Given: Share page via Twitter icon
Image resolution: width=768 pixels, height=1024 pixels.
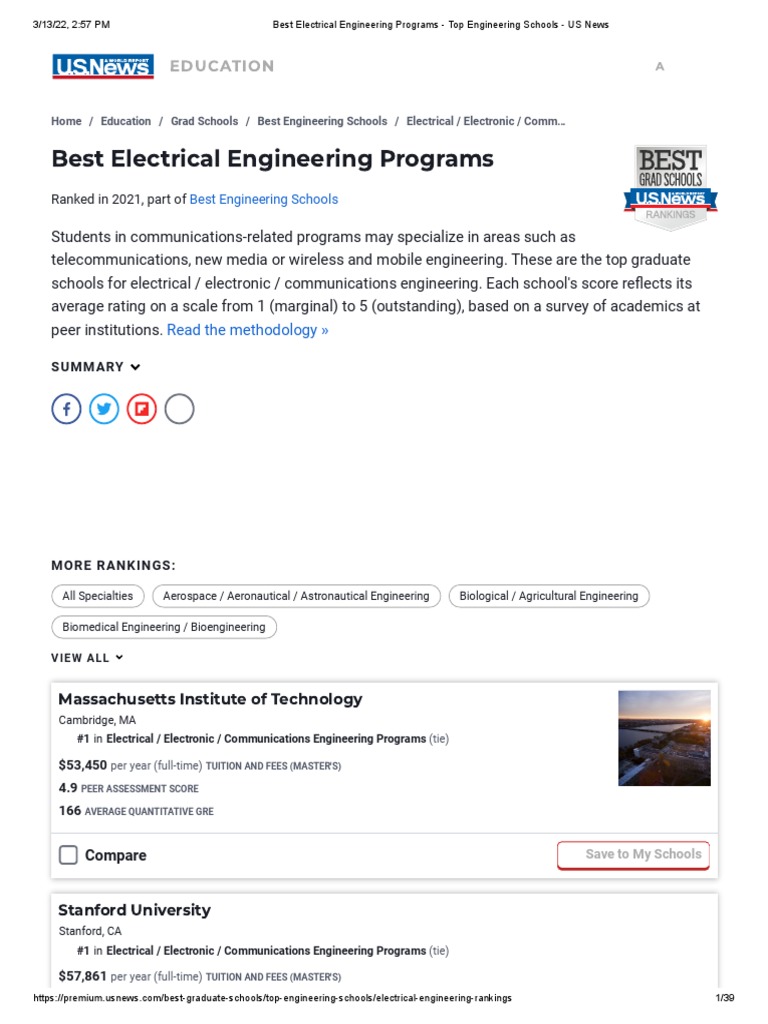Looking at the screenshot, I should (104, 409).
